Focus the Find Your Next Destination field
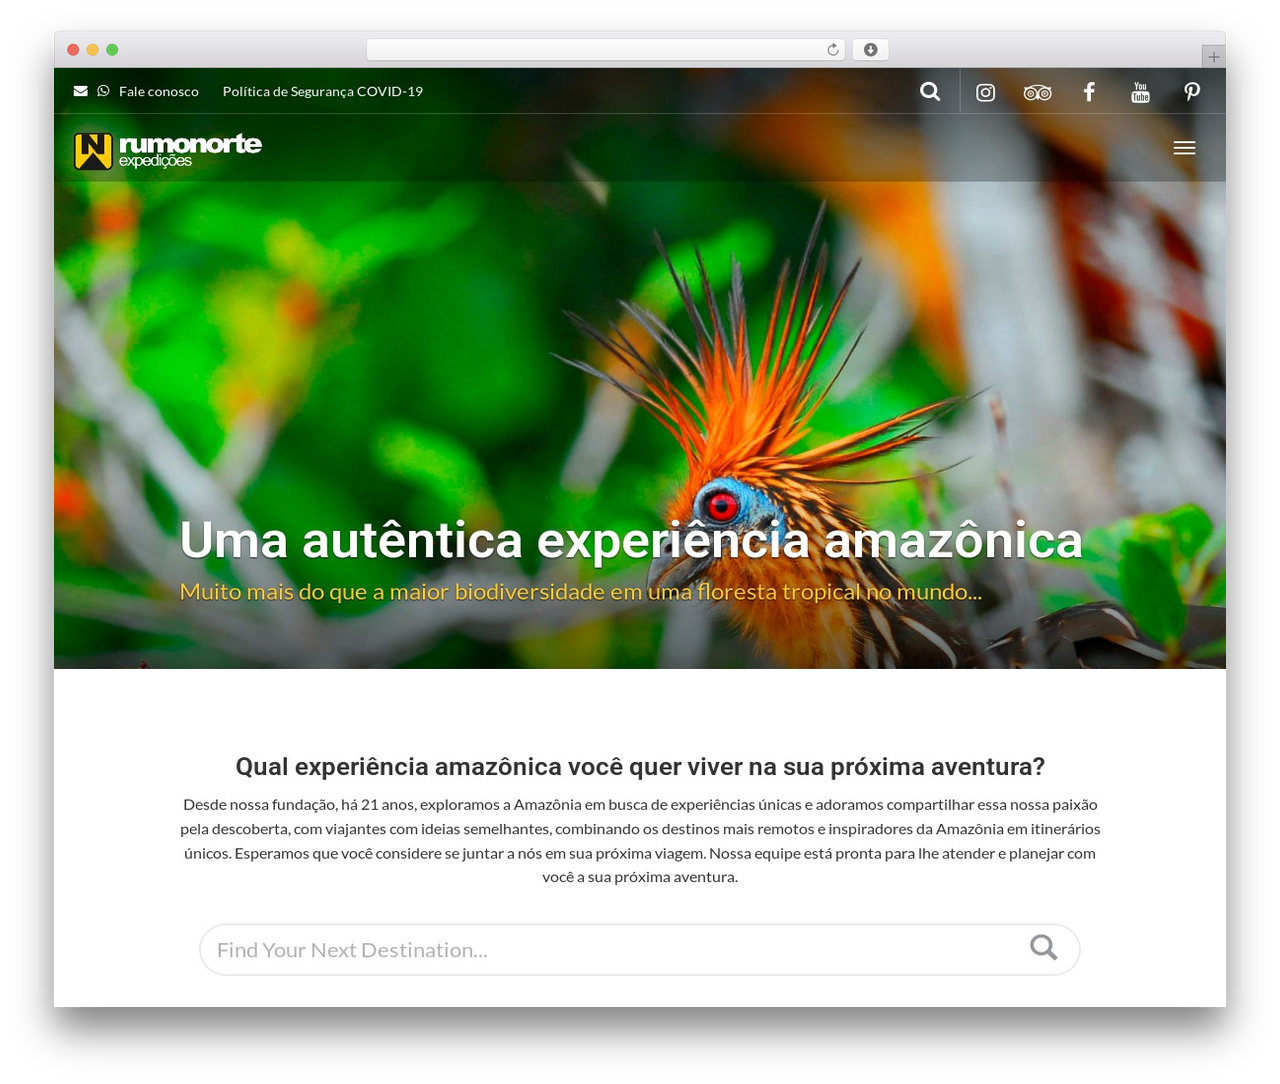Image resolution: width=1280 pixels, height=1084 pixels. tap(640, 949)
